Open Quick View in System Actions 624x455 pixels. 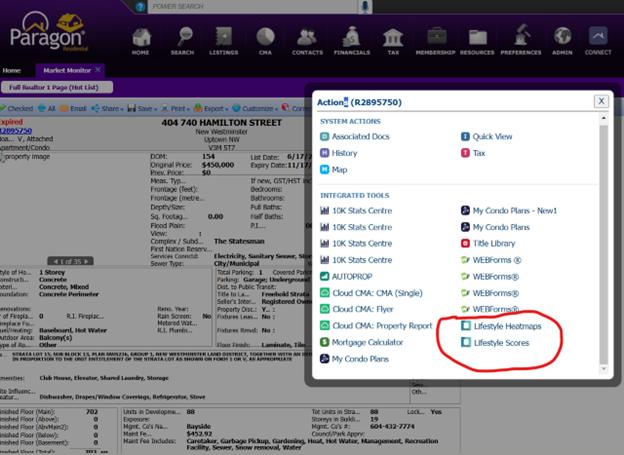(486, 137)
